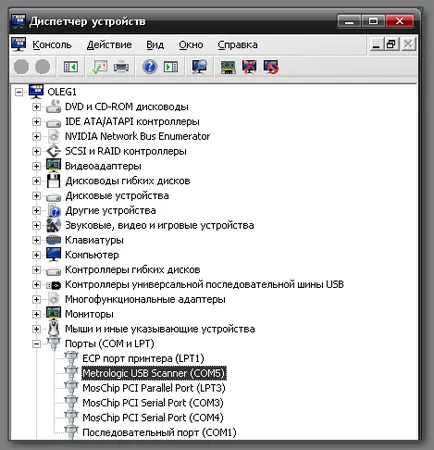Open the Вид menu
This screenshot has height=450, width=434.
(x=155, y=45)
